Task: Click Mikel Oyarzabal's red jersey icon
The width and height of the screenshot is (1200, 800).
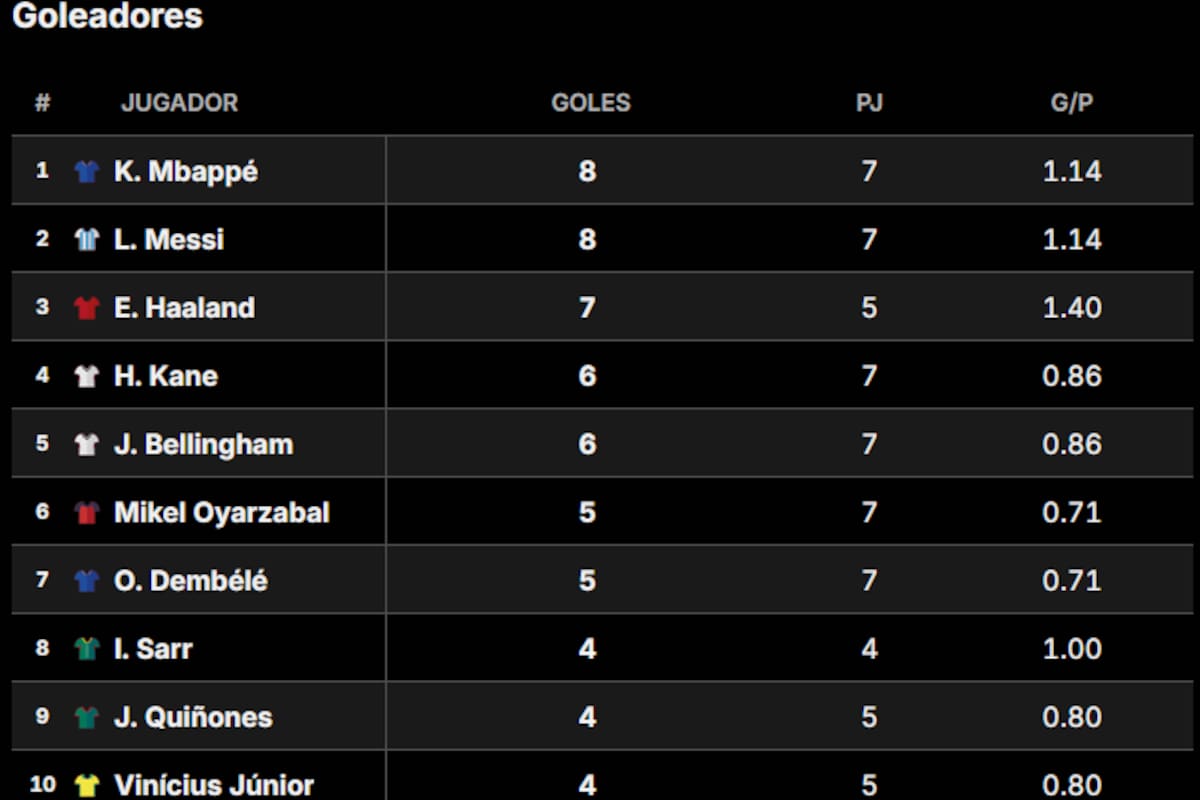Action: [x=87, y=513]
